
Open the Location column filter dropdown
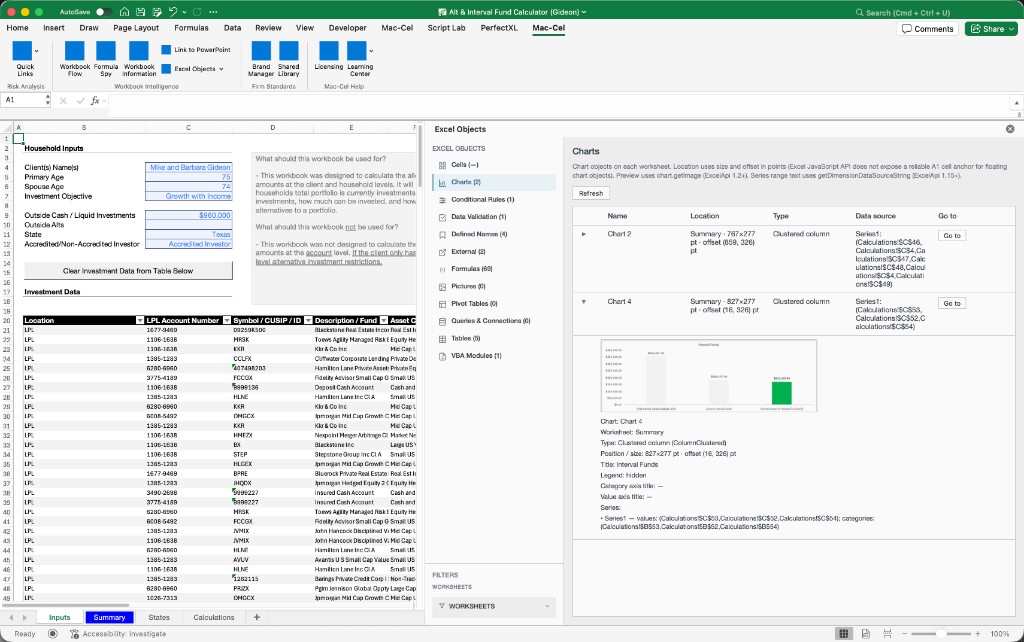[x=140, y=320]
